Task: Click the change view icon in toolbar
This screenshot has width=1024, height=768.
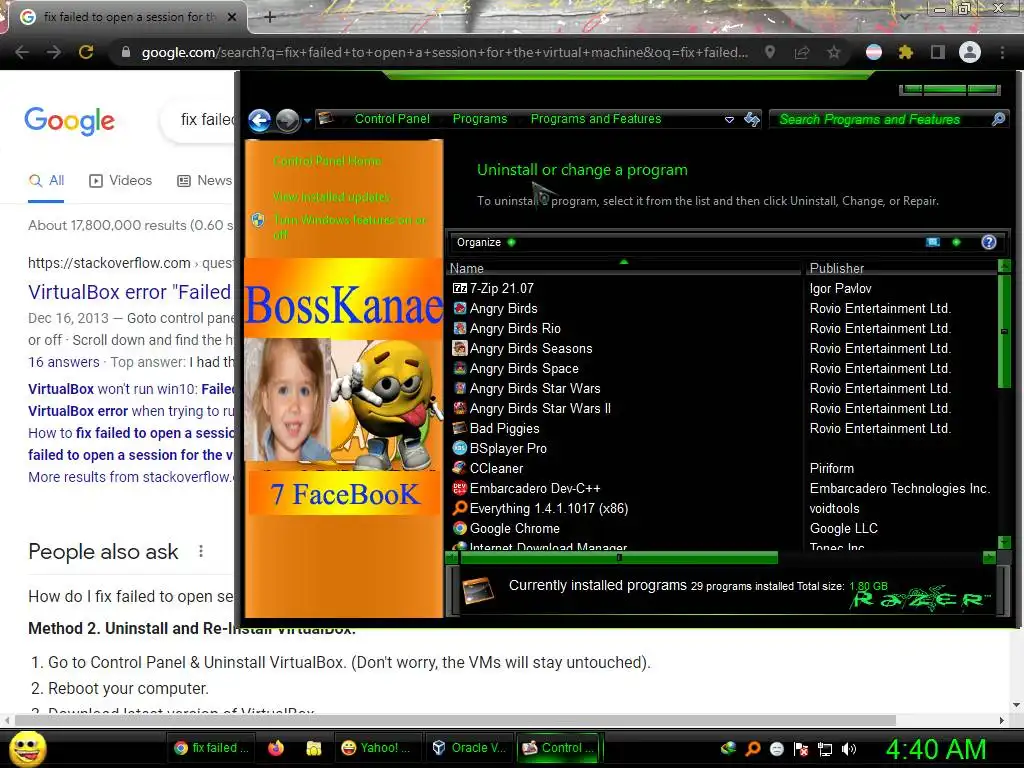Action: [933, 242]
